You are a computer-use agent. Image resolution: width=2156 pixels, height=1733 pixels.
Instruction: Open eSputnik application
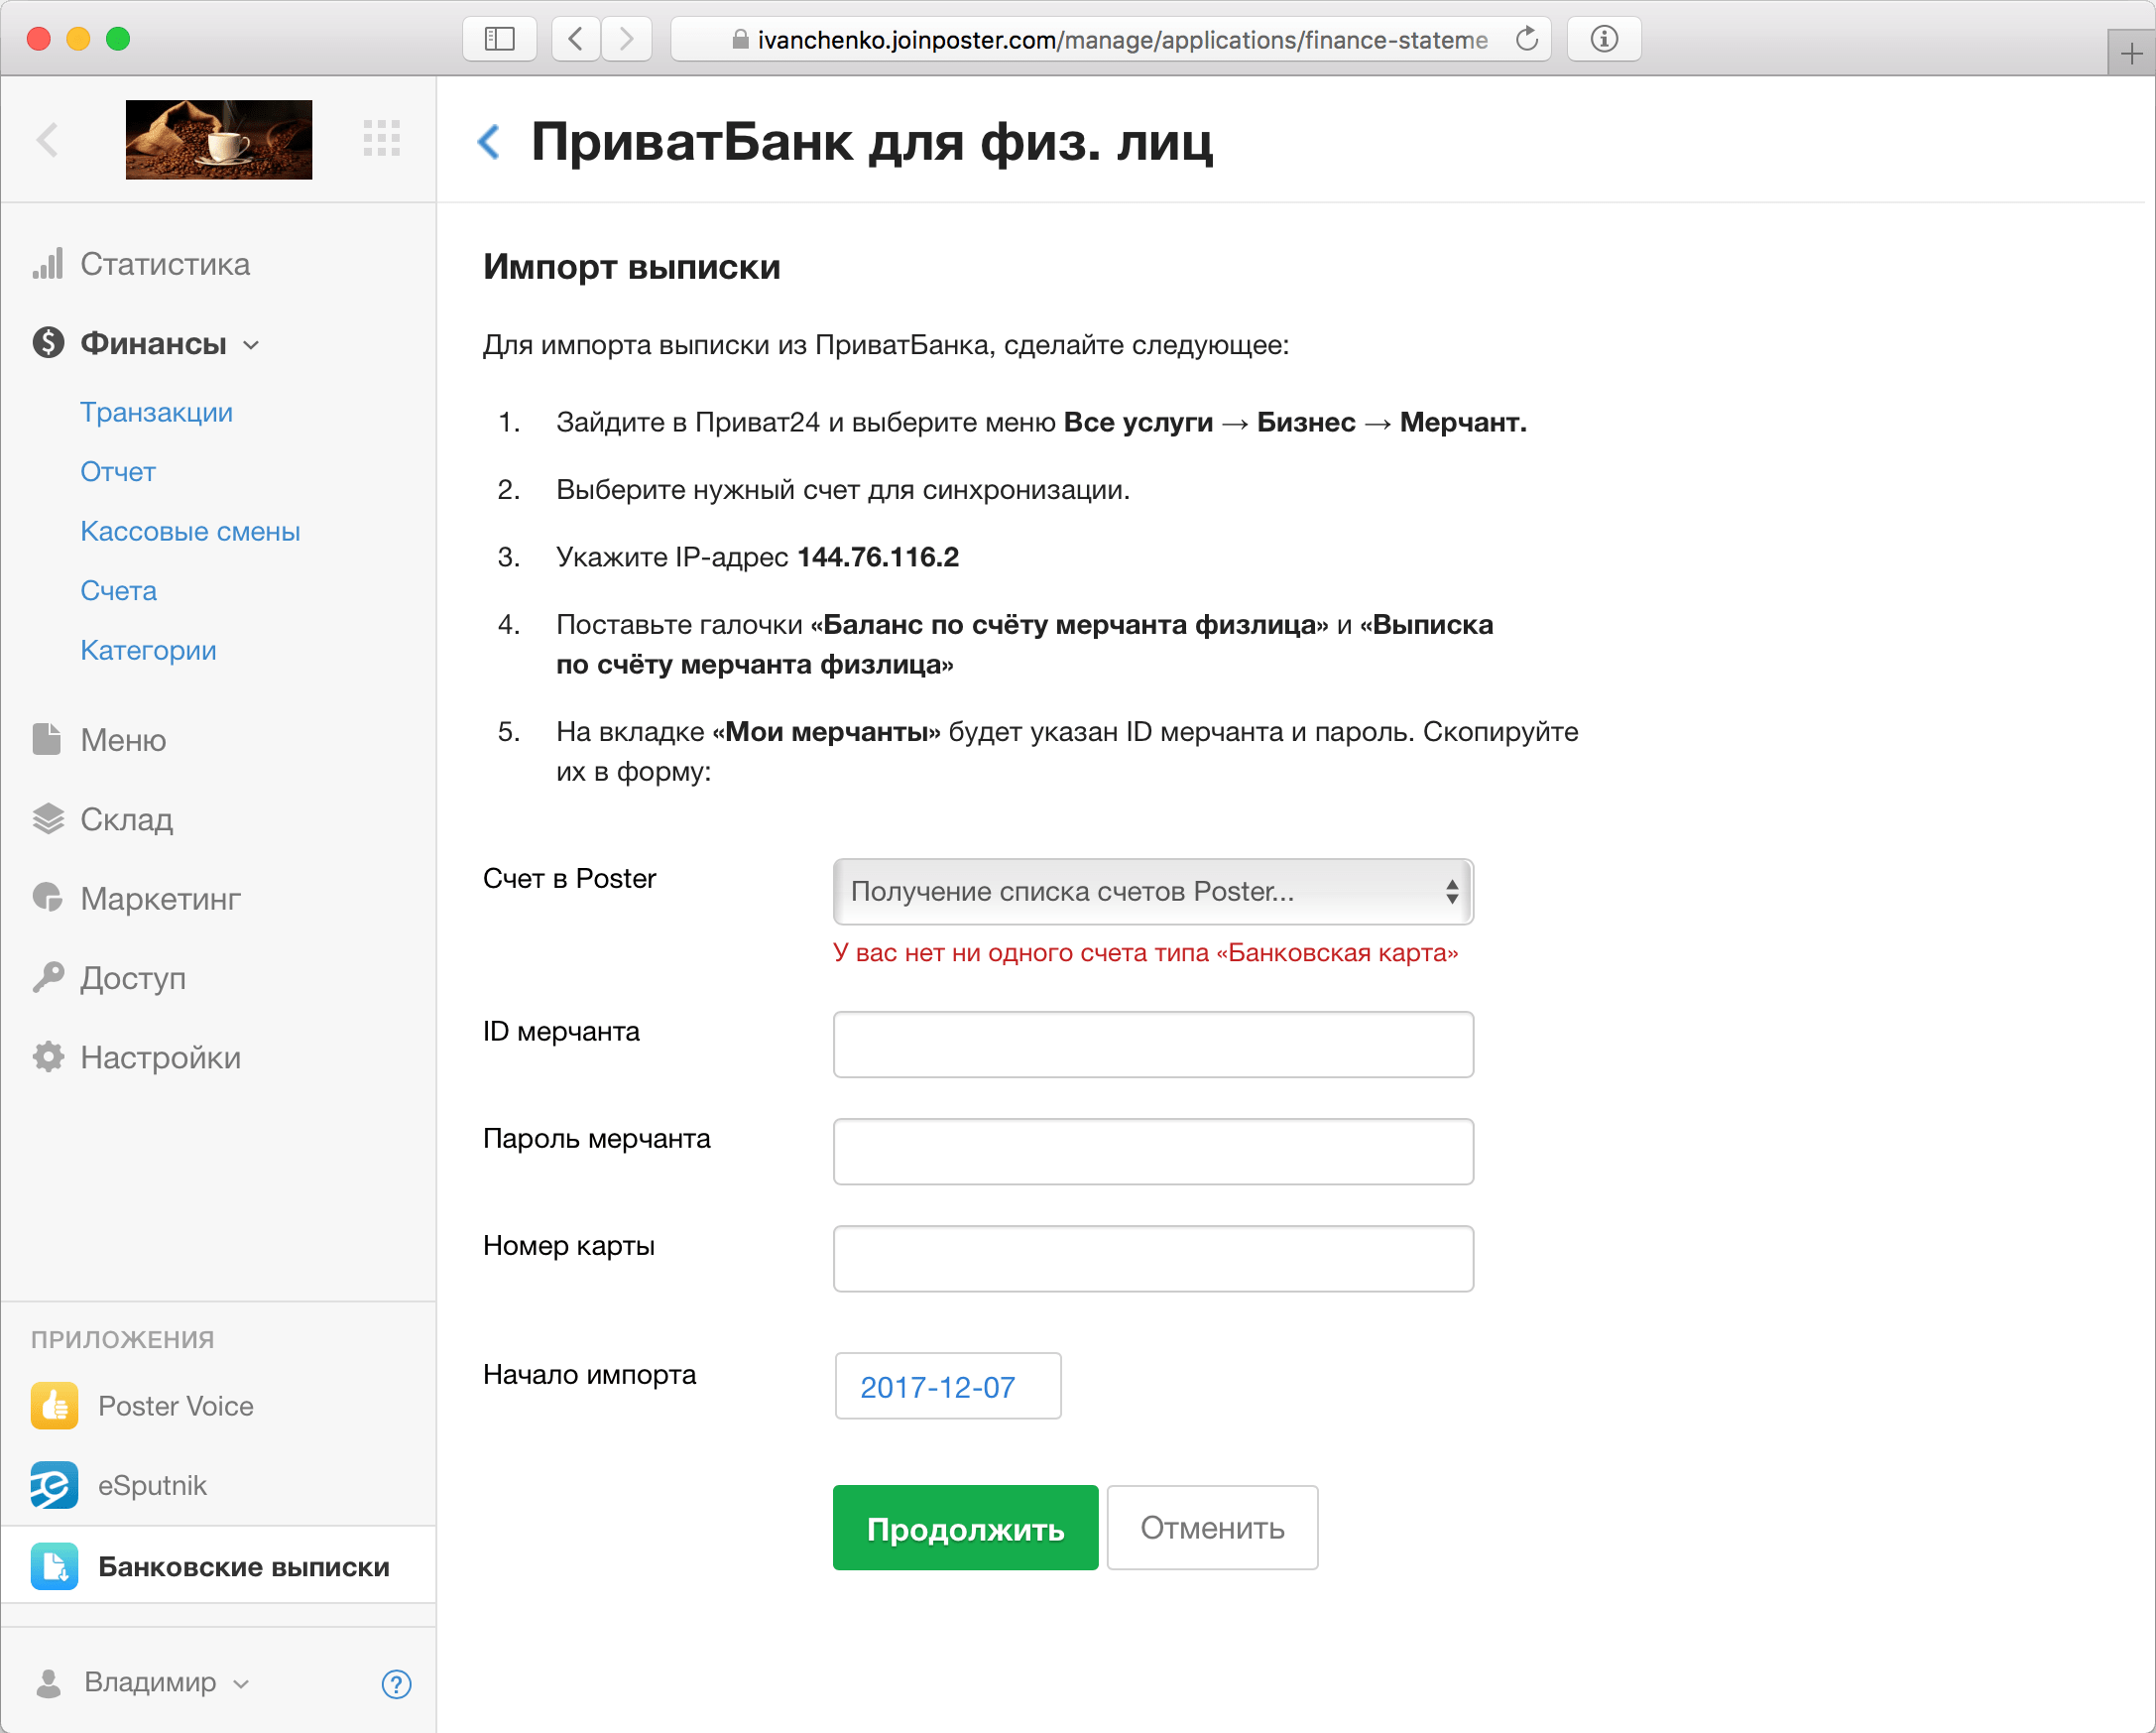(152, 1485)
